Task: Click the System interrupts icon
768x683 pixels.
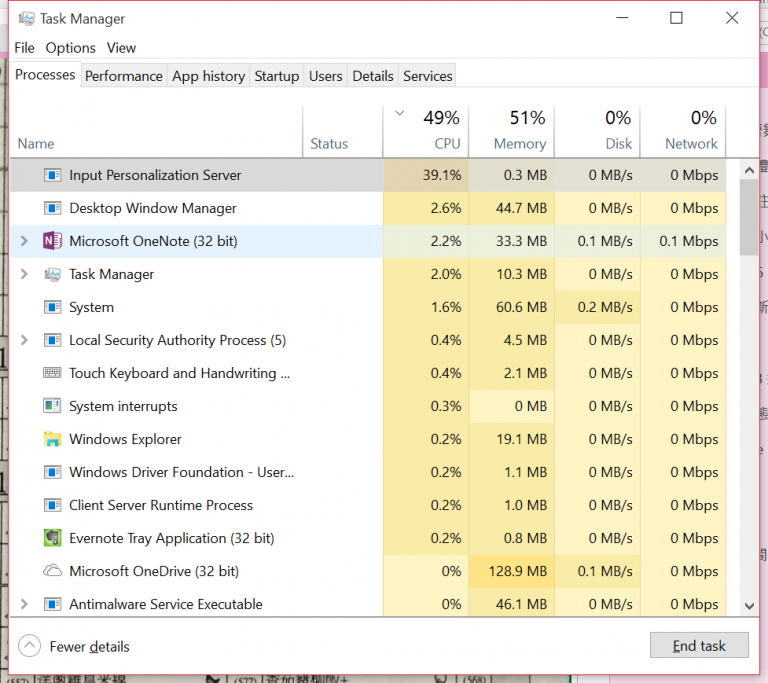Action: coord(52,406)
